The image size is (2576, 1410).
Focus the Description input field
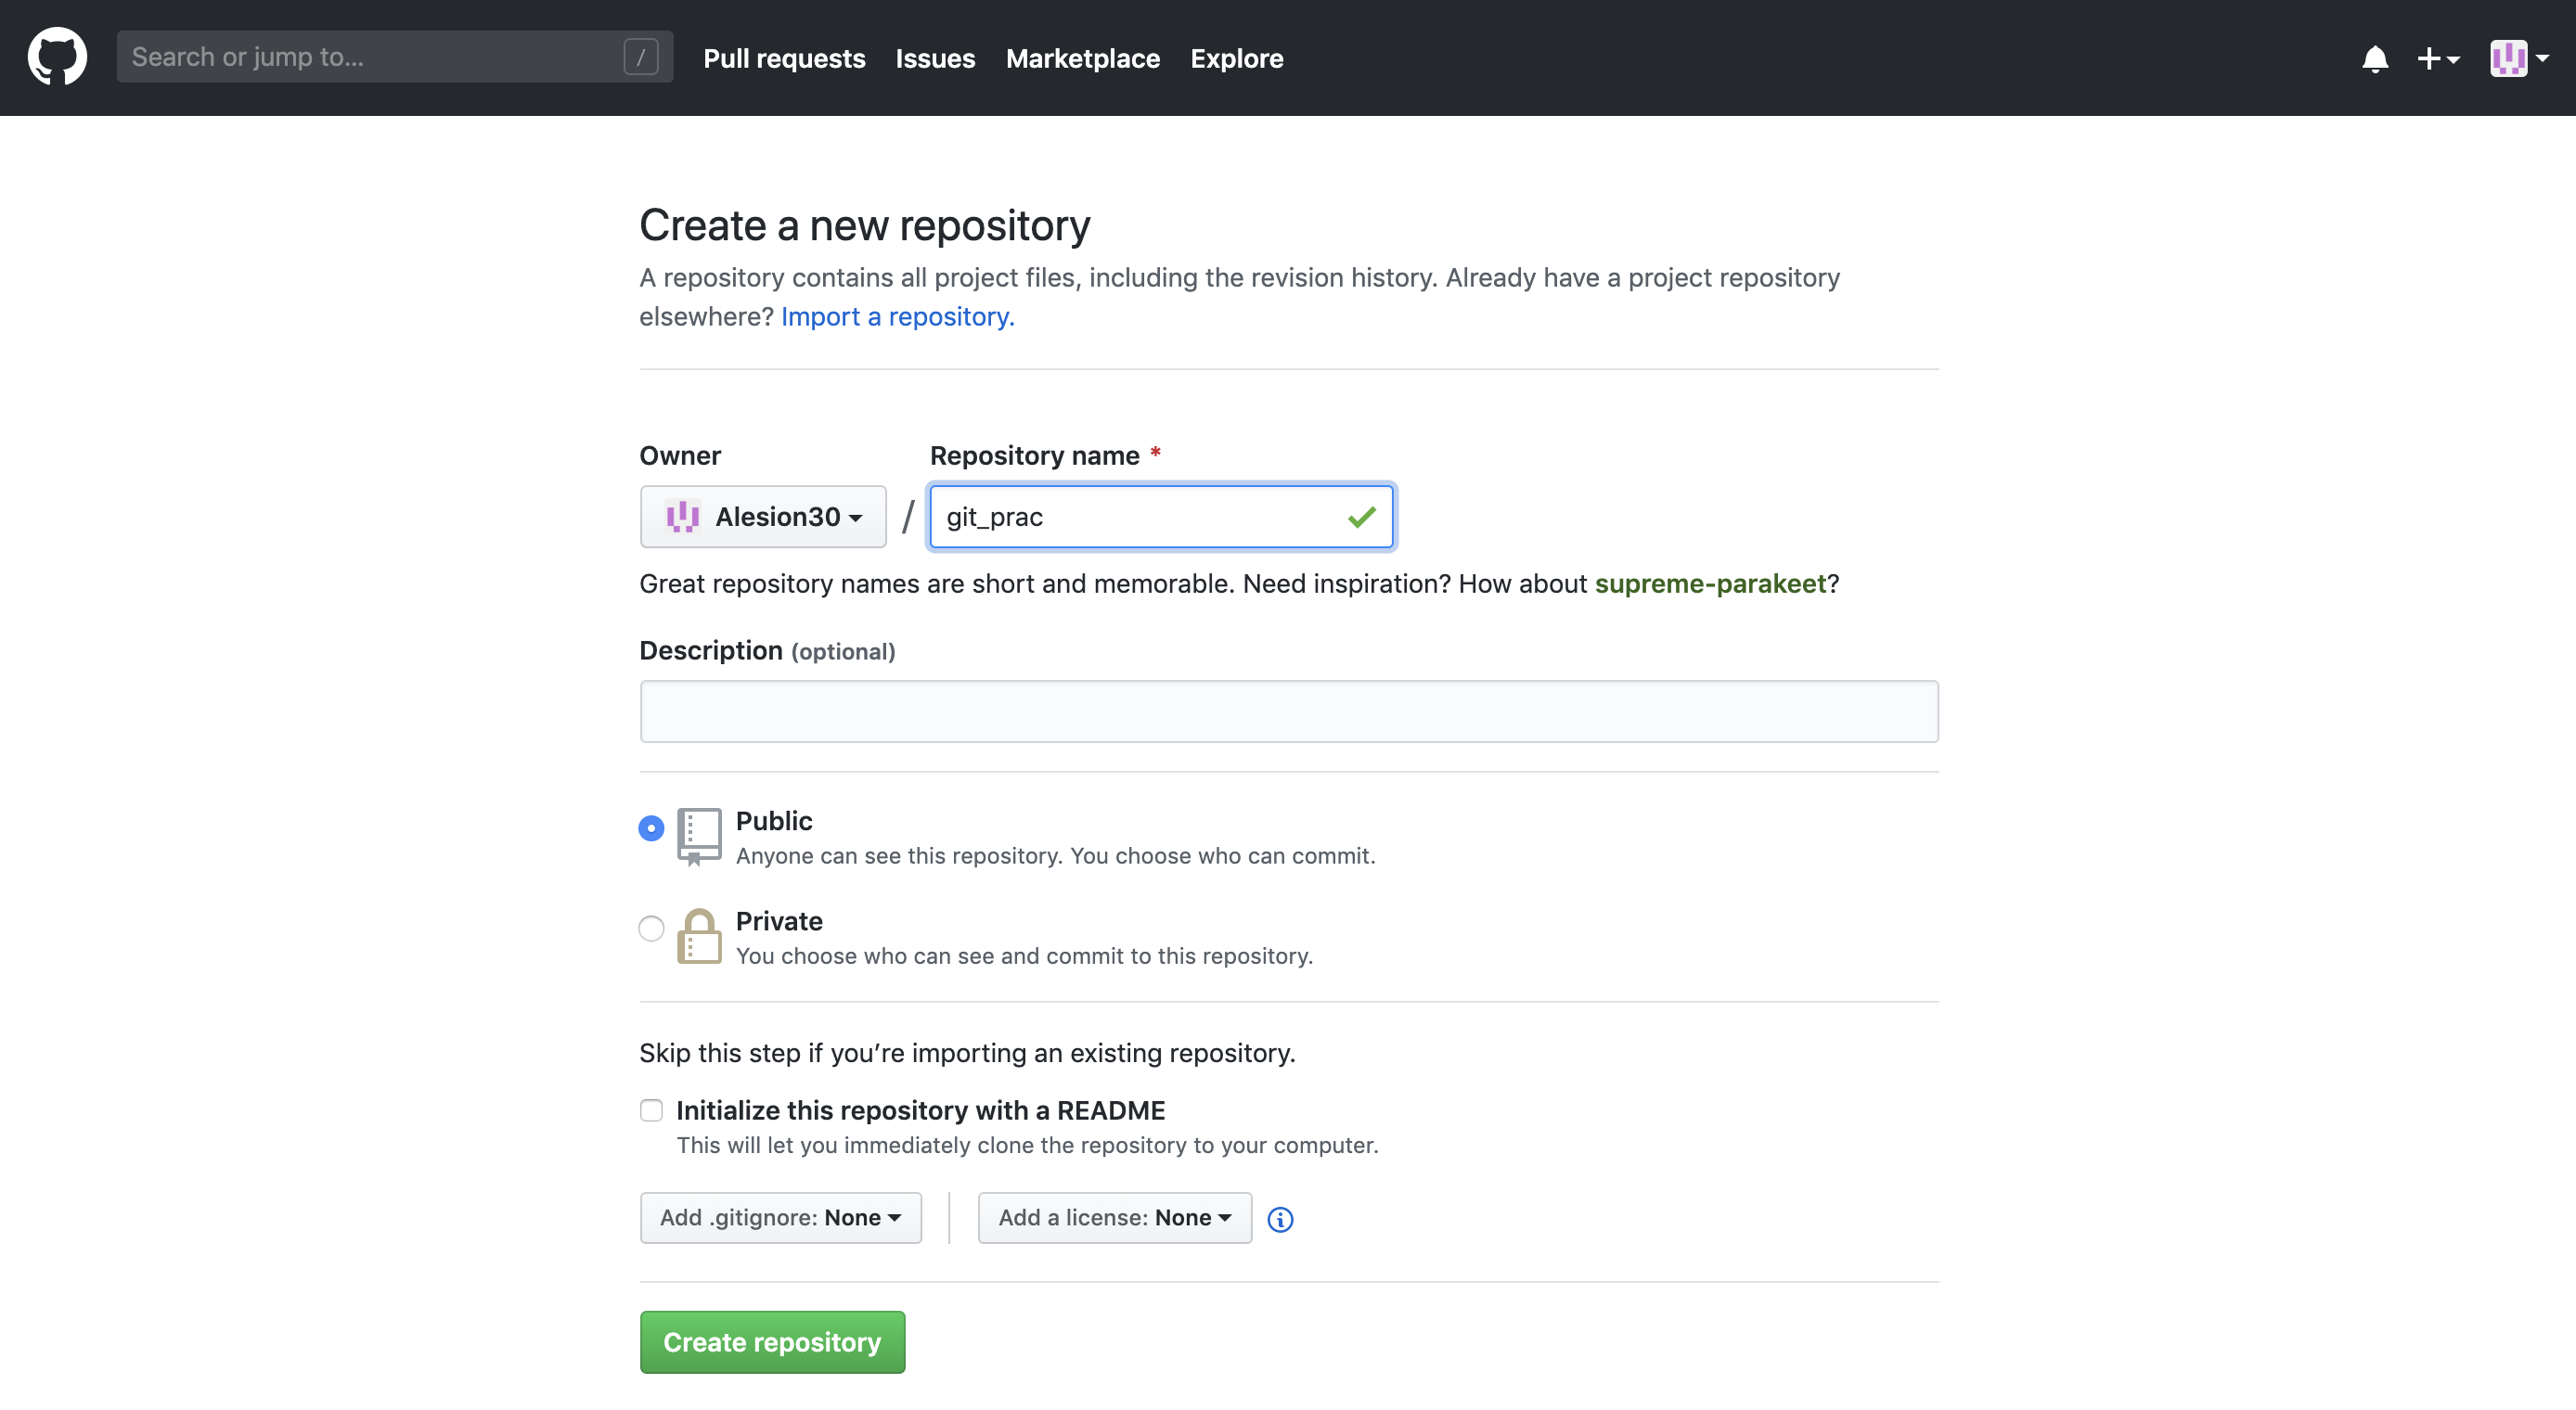coord(1288,712)
